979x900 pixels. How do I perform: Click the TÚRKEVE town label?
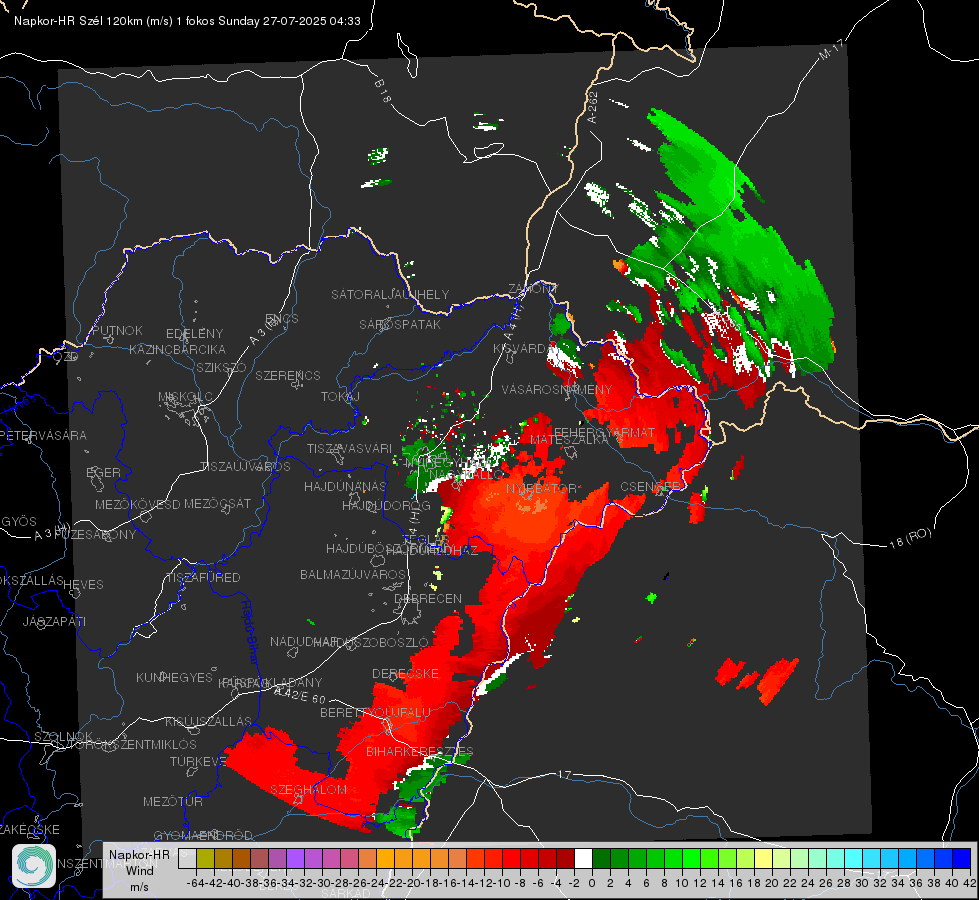(x=199, y=762)
